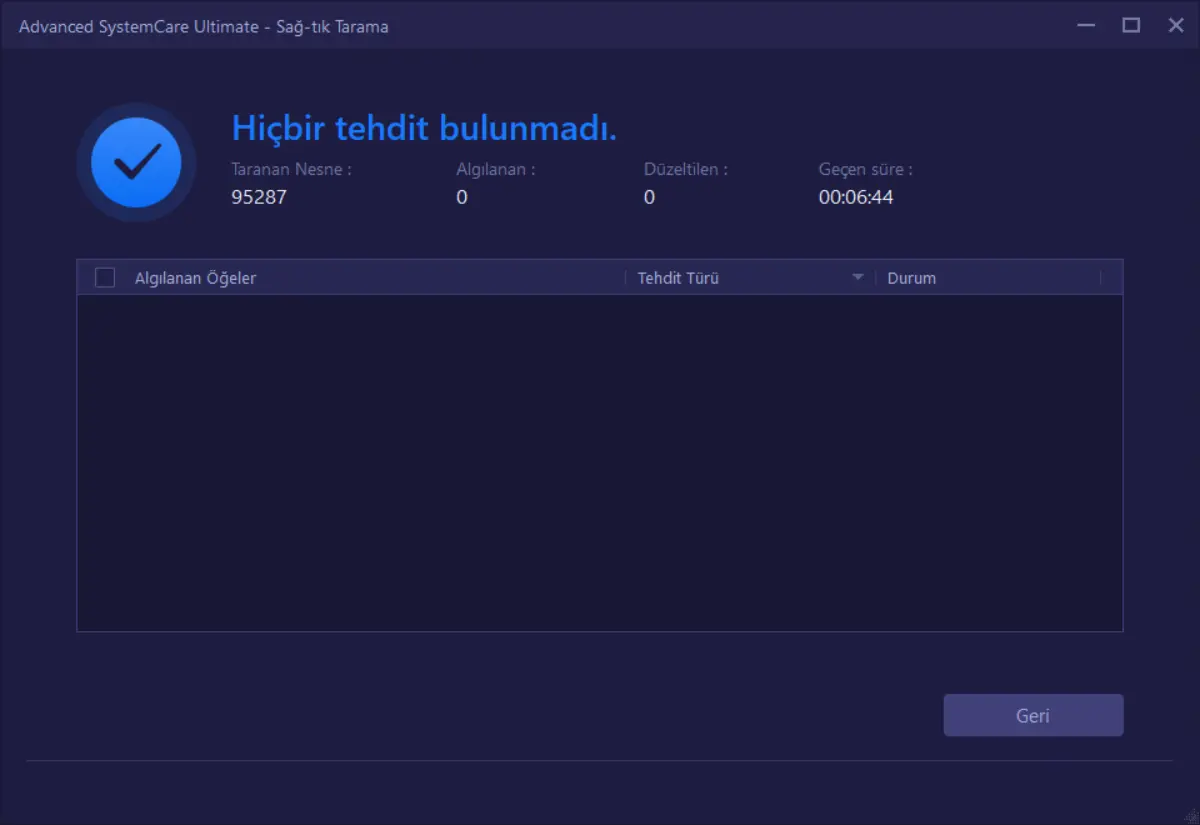Click the Taranan Nesne label
Image resolution: width=1200 pixels, height=825 pixels.
292,169
